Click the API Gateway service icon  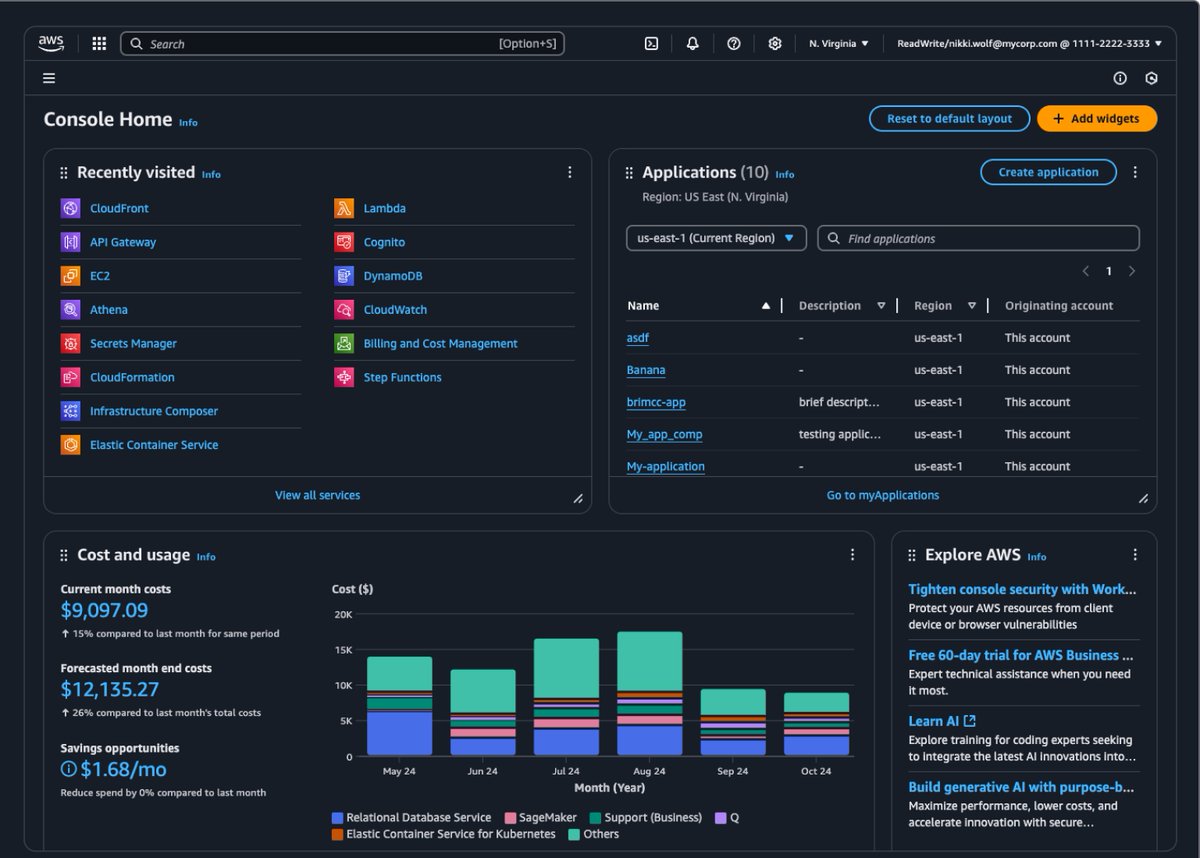pyautogui.click(x=70, y=242)
